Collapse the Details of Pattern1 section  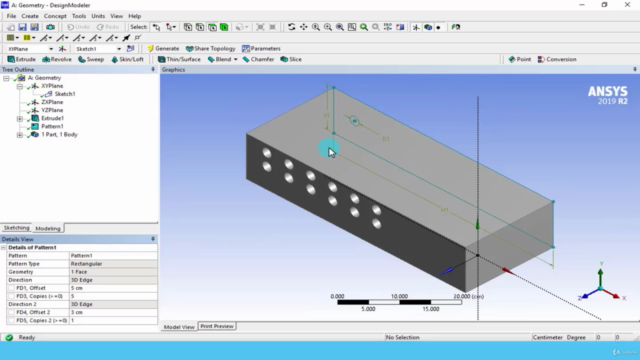(4, 248)
